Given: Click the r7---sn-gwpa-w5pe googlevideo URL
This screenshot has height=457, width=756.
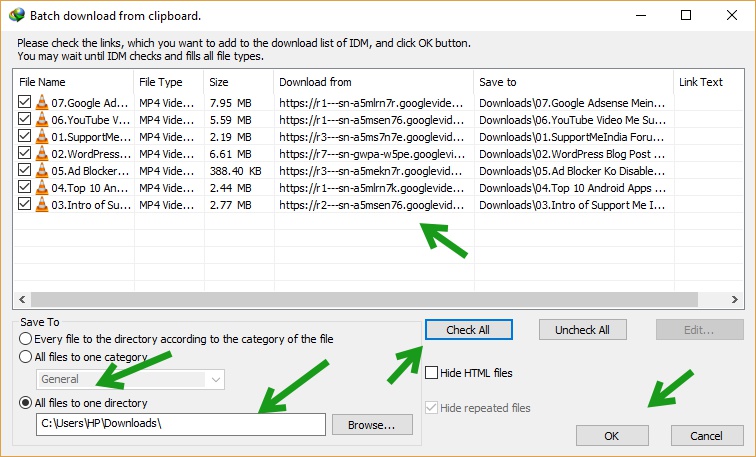Looking at the screenshot, I should pyautogui.click(x=372, y=154).
